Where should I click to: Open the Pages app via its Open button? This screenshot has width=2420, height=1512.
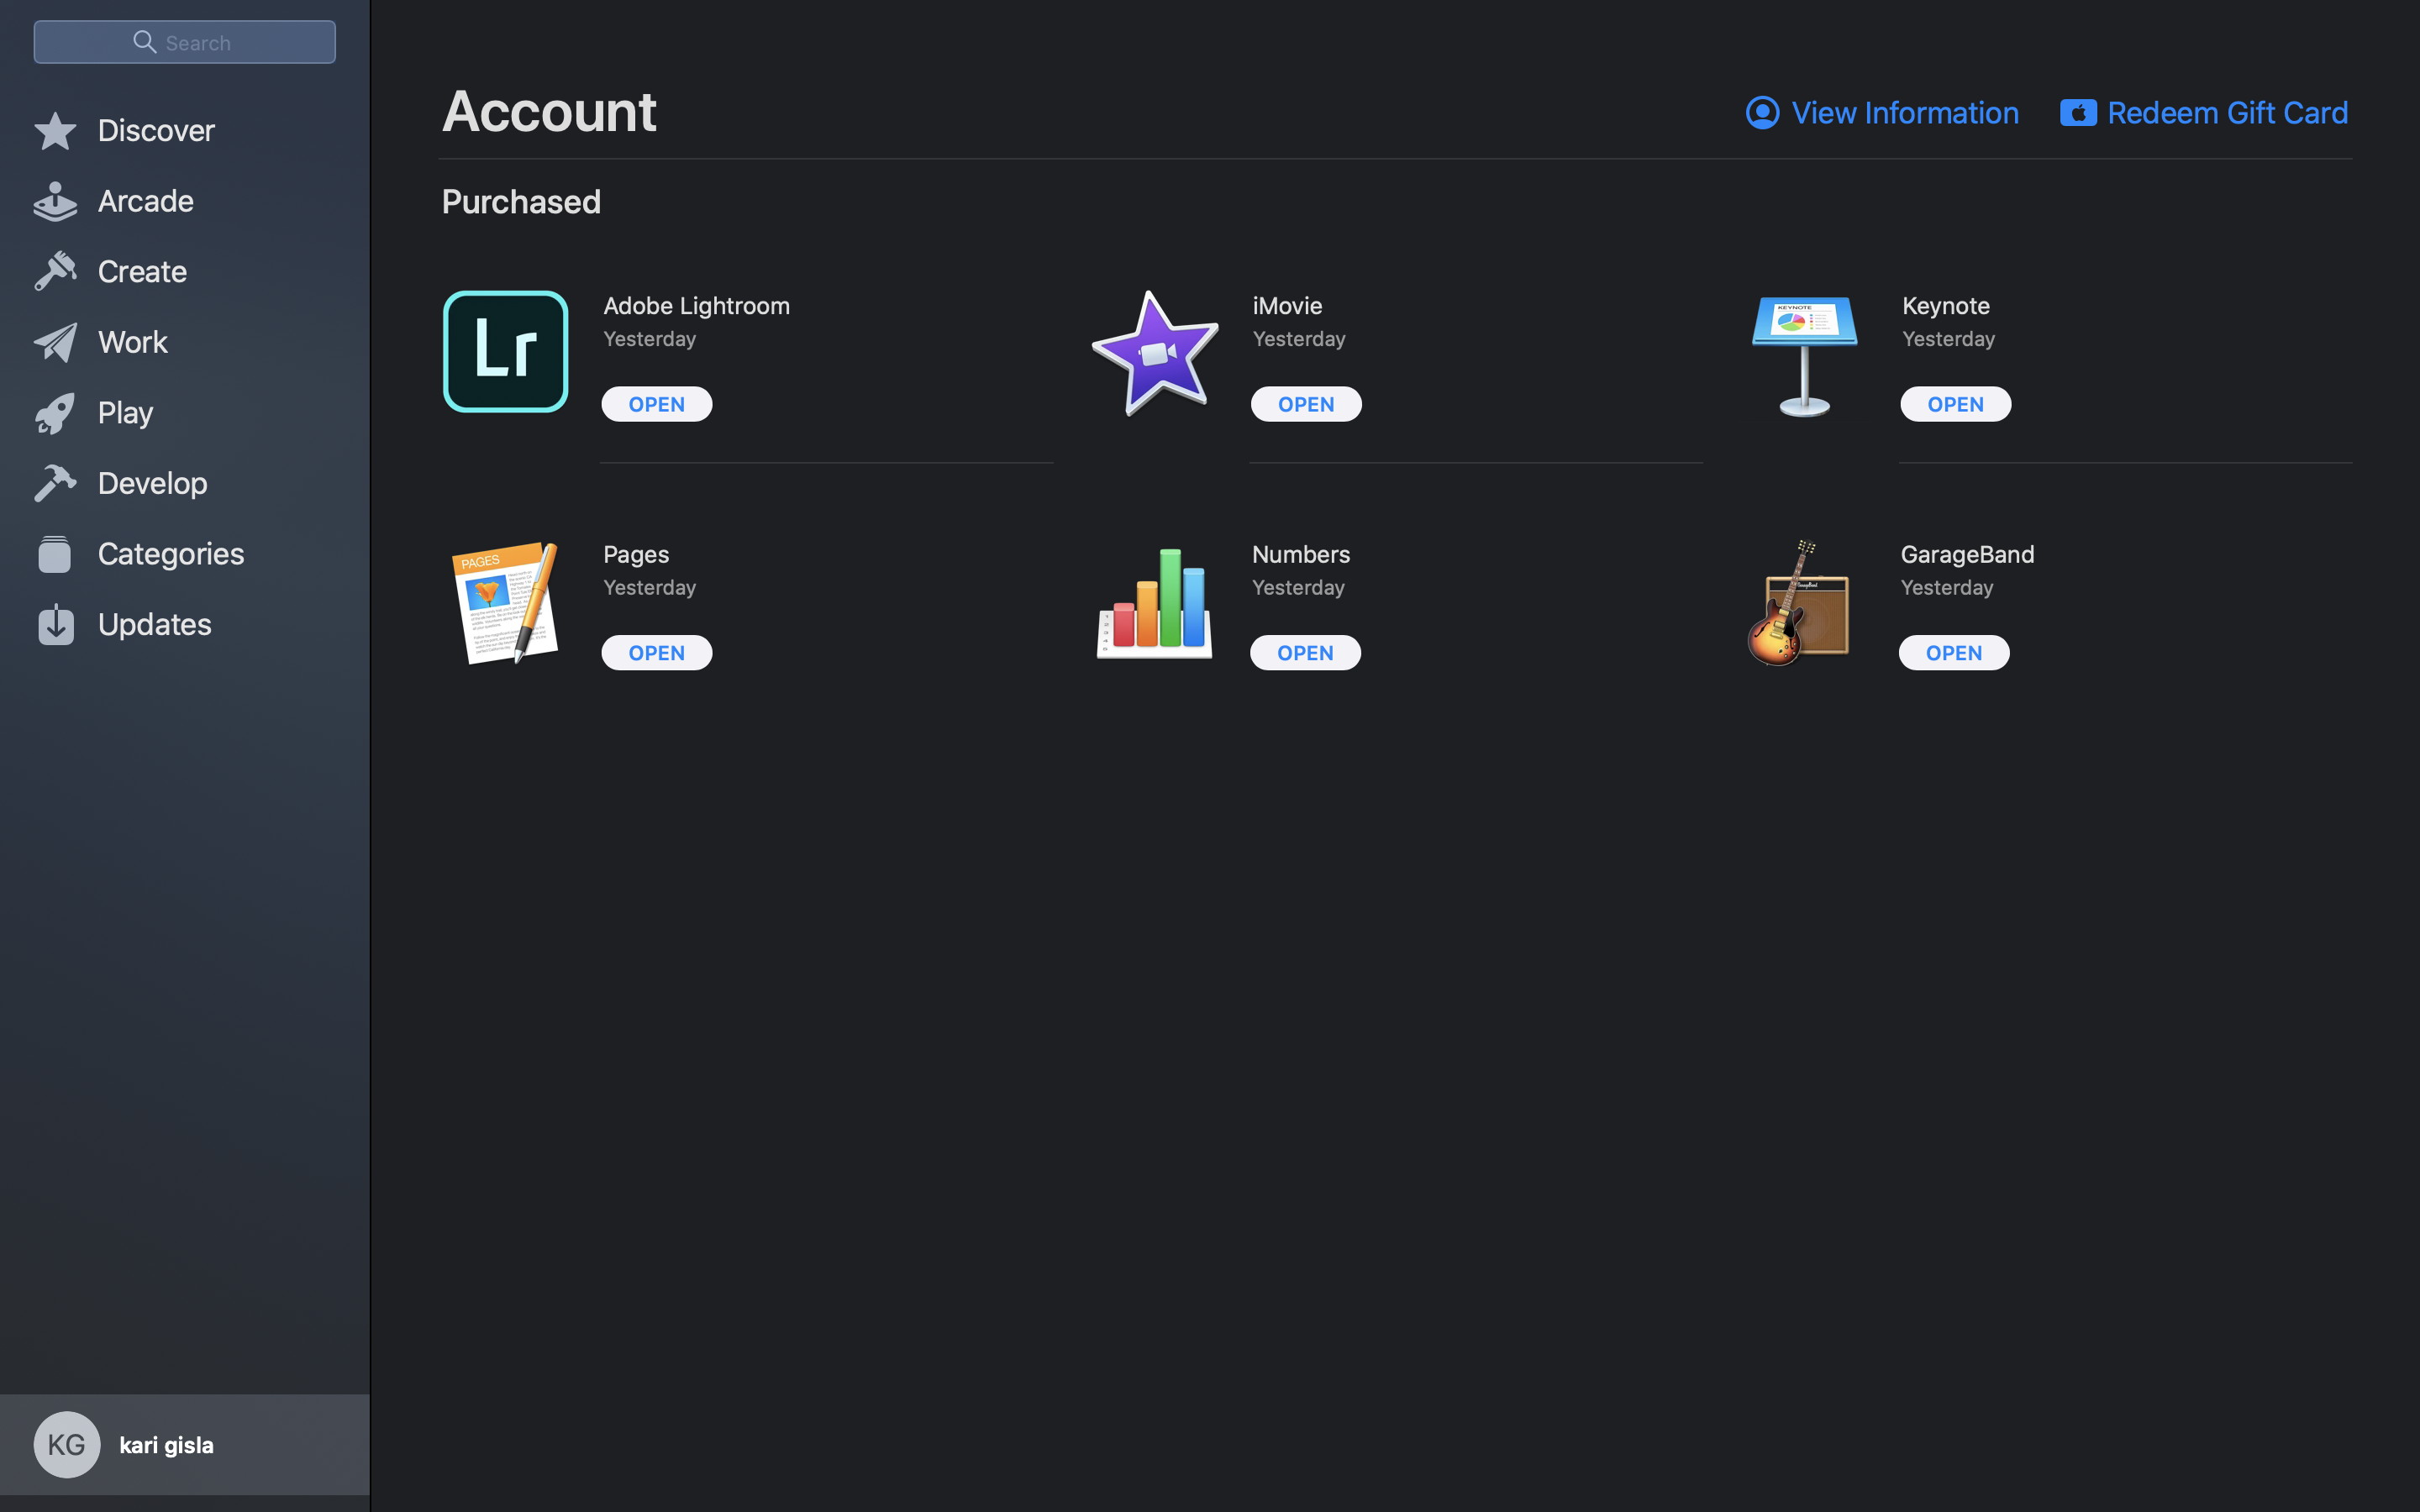pos(656,652)
